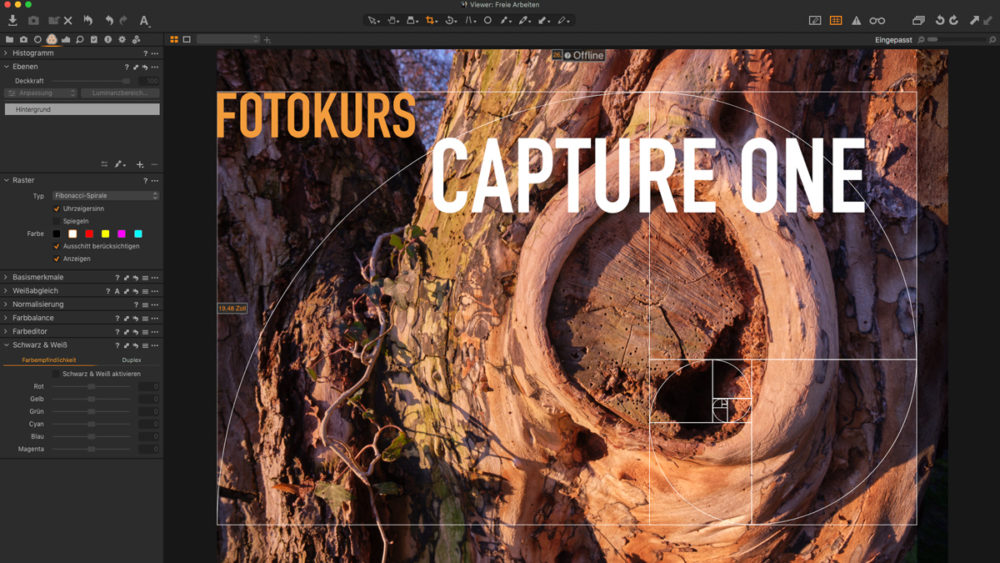Select the Pan hand cursor tool

coord(392,20)
